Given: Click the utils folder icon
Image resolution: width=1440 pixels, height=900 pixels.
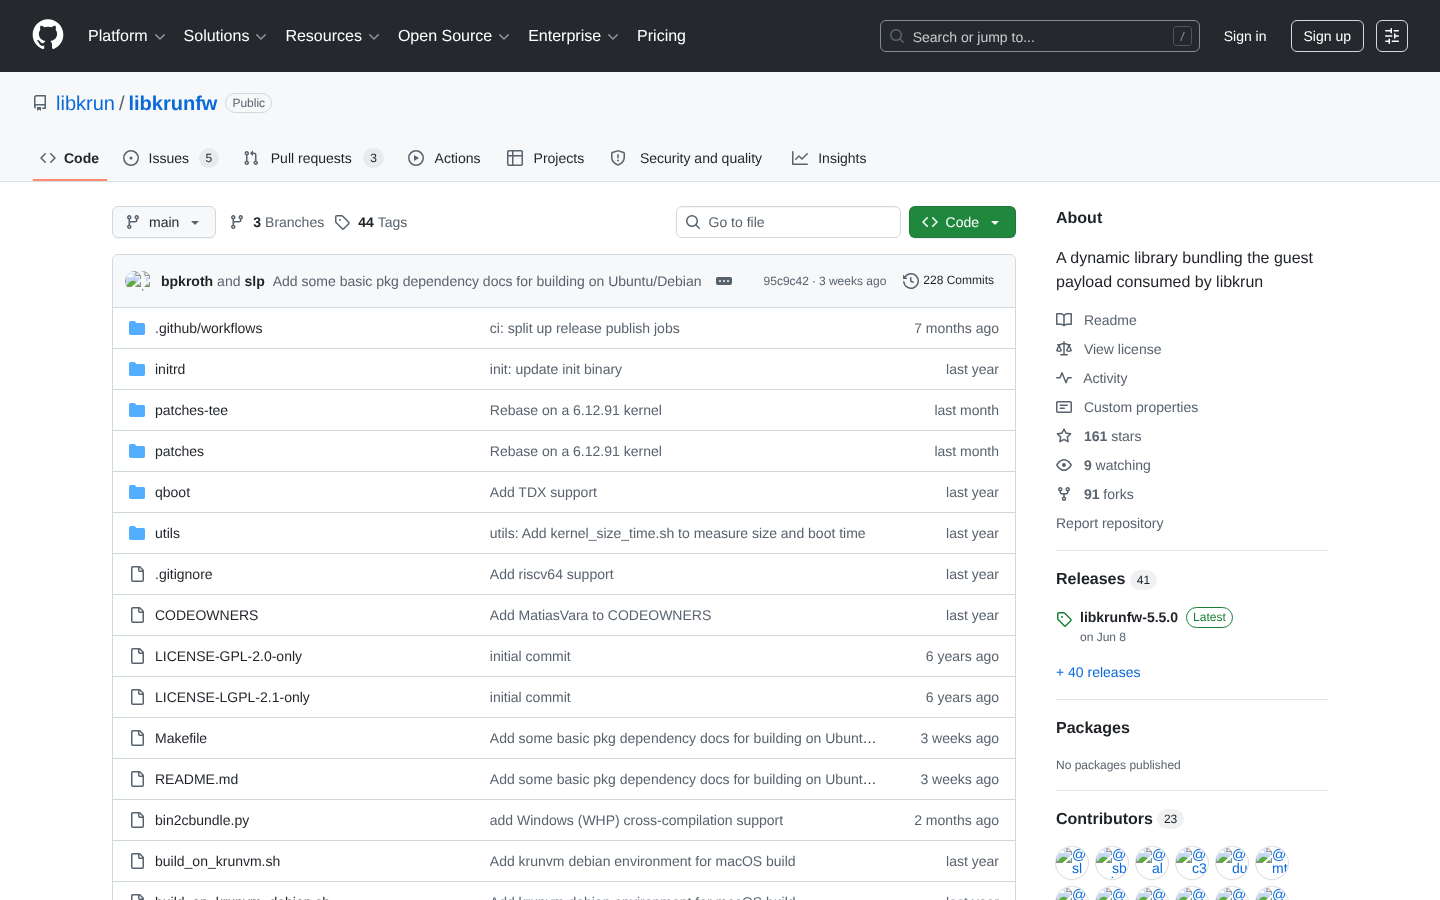Looking at the screenshot, I should 137,533.
